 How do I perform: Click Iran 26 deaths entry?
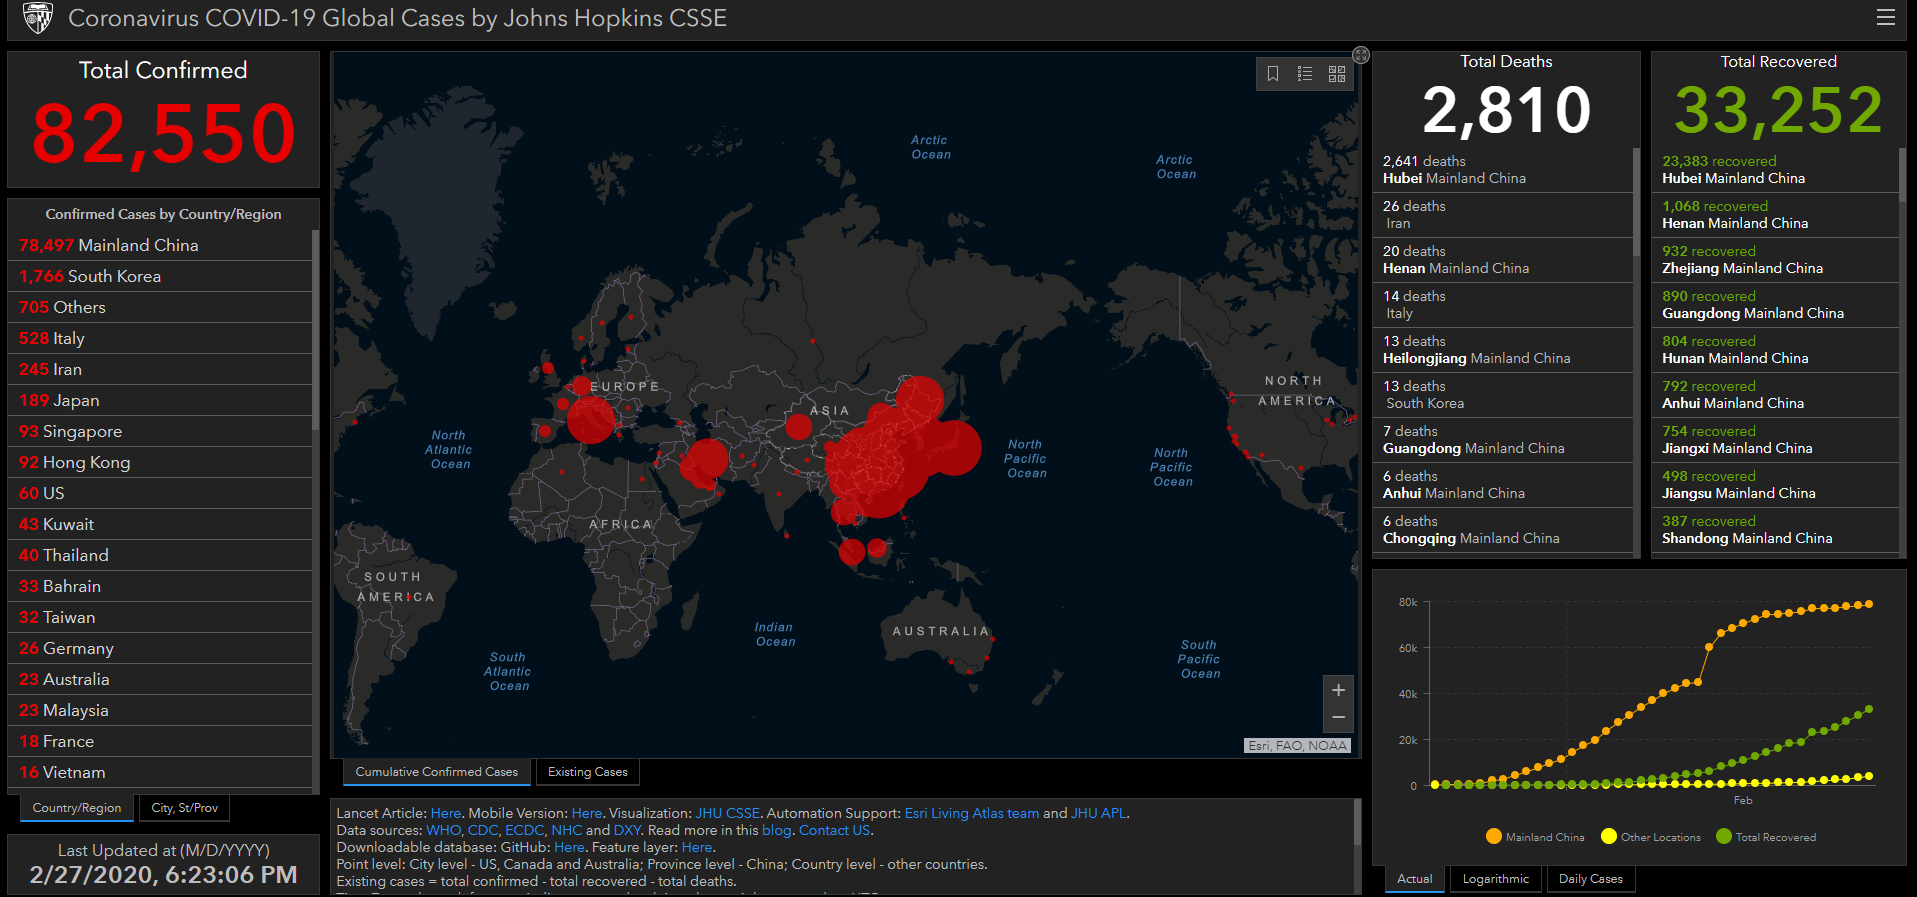[x=1503, y=215]
